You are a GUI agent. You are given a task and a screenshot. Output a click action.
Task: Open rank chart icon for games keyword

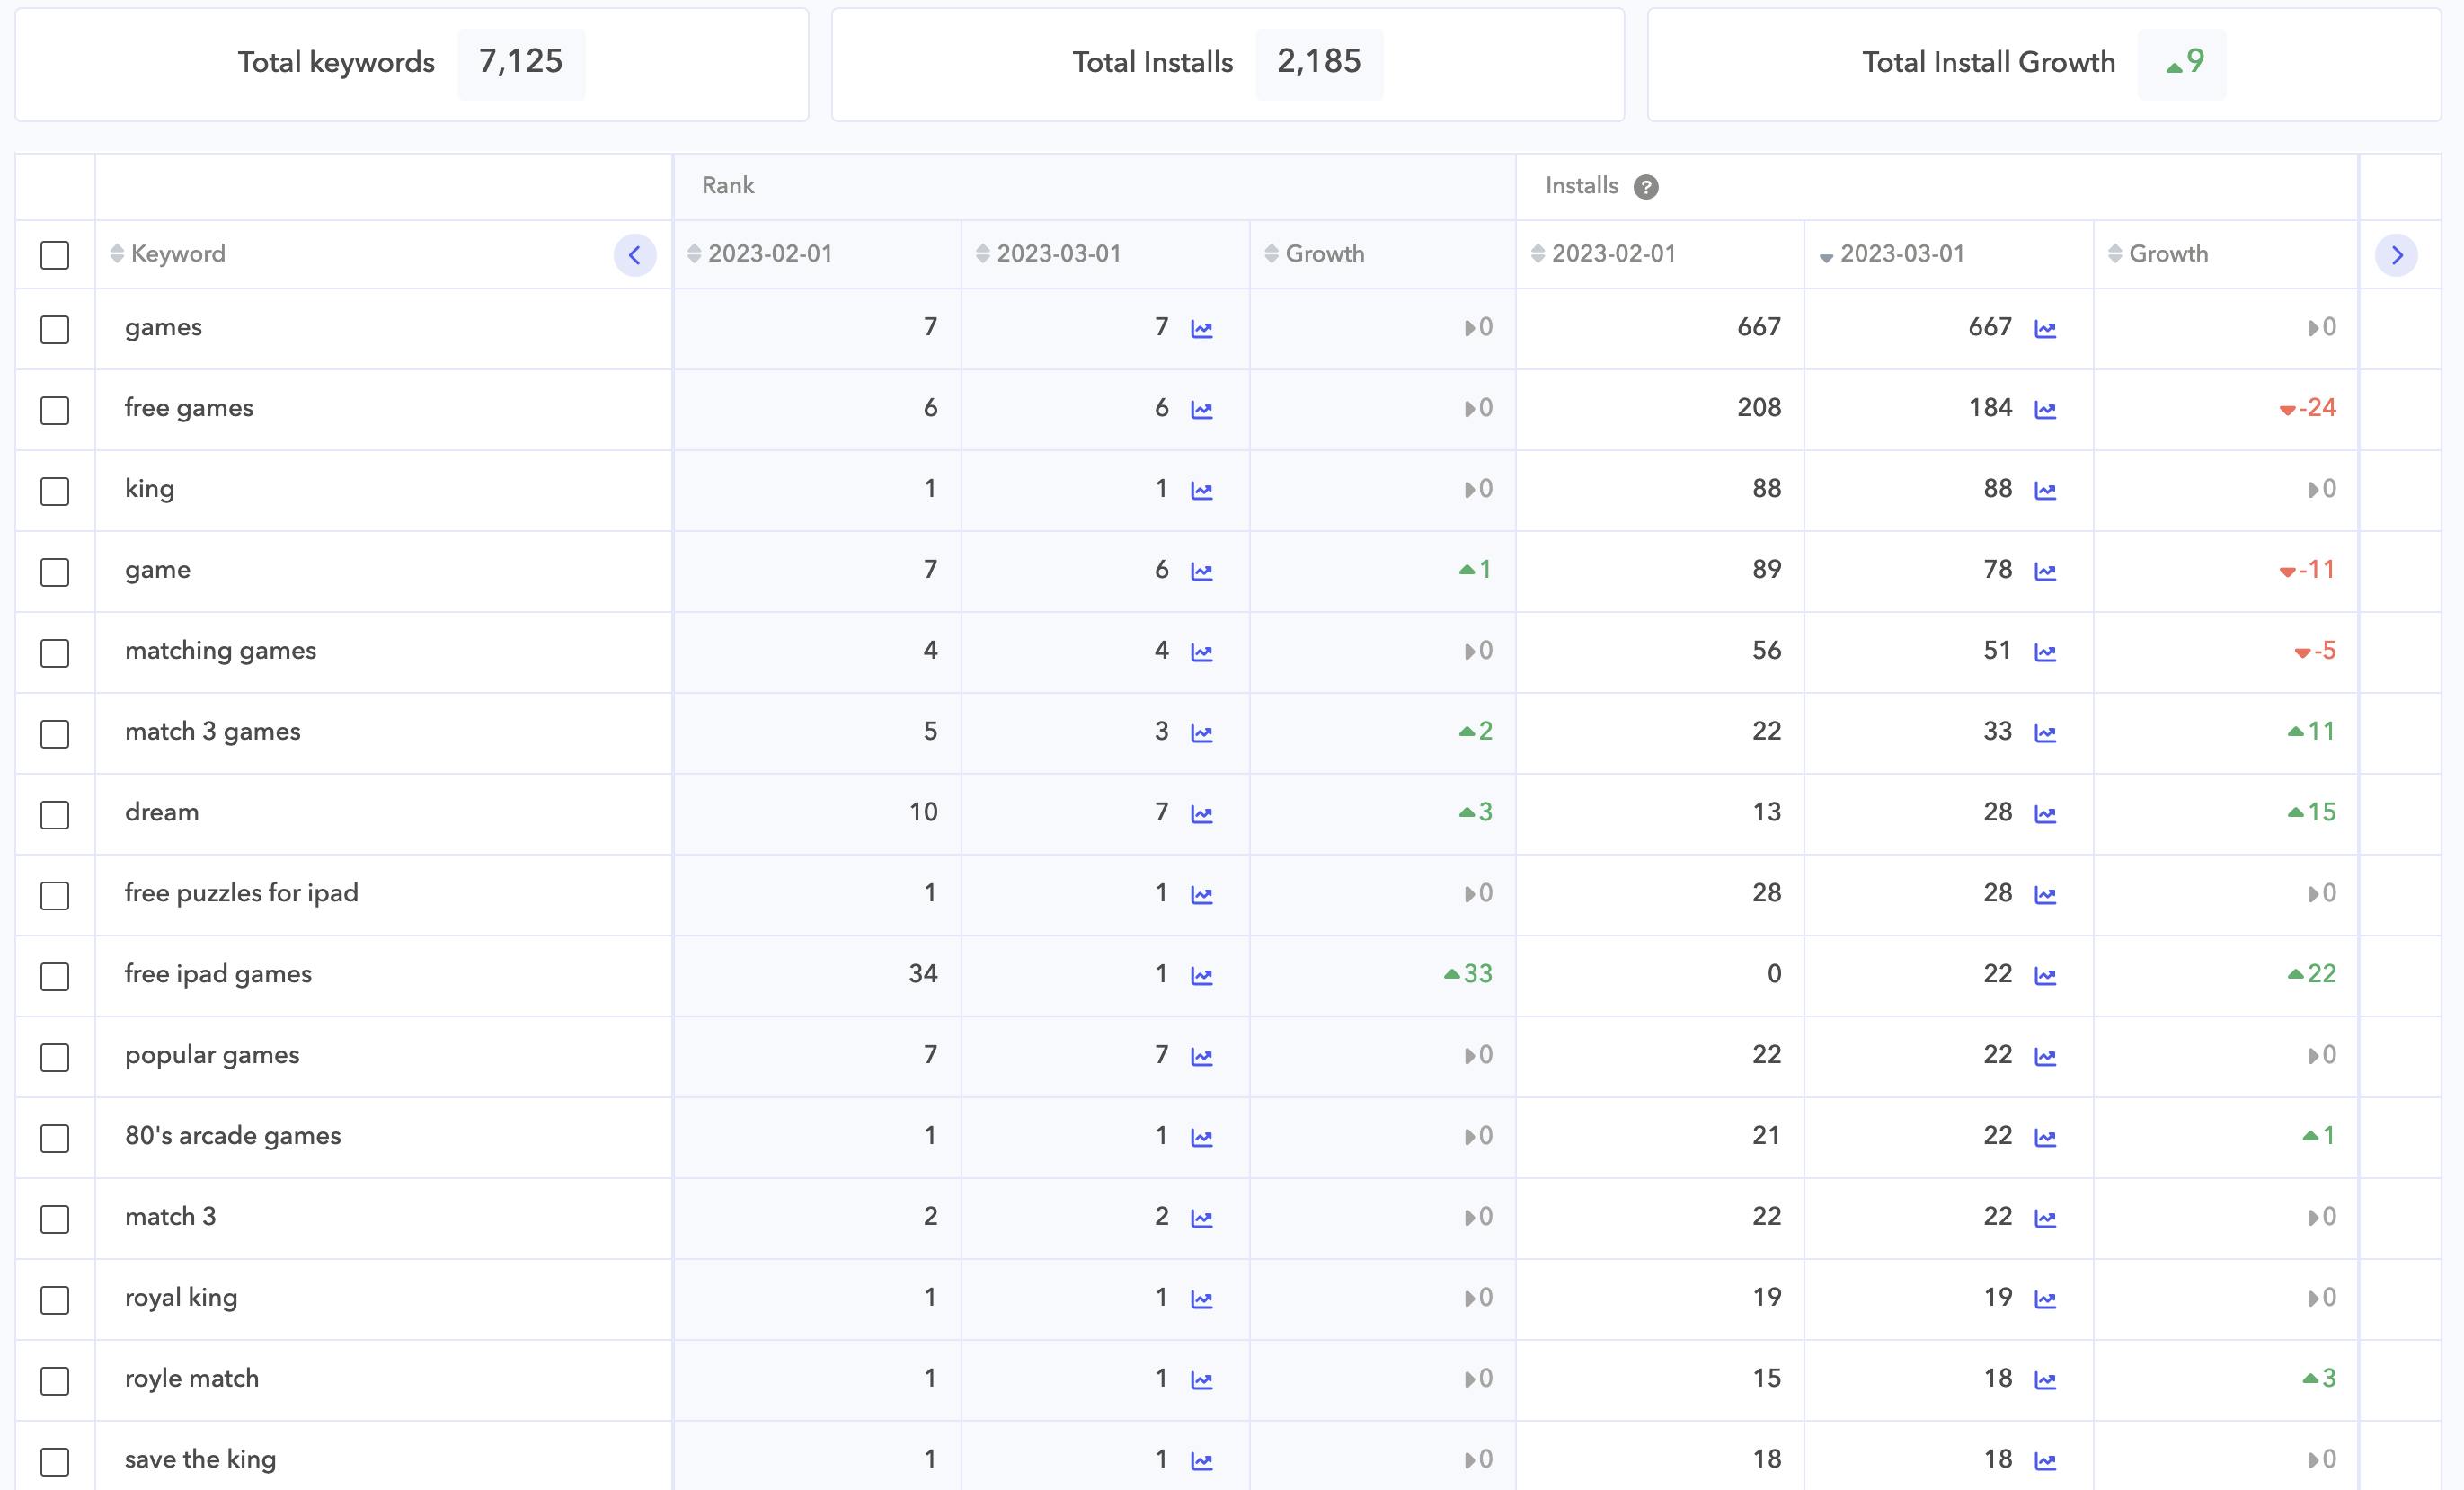tap(1201, 329)
